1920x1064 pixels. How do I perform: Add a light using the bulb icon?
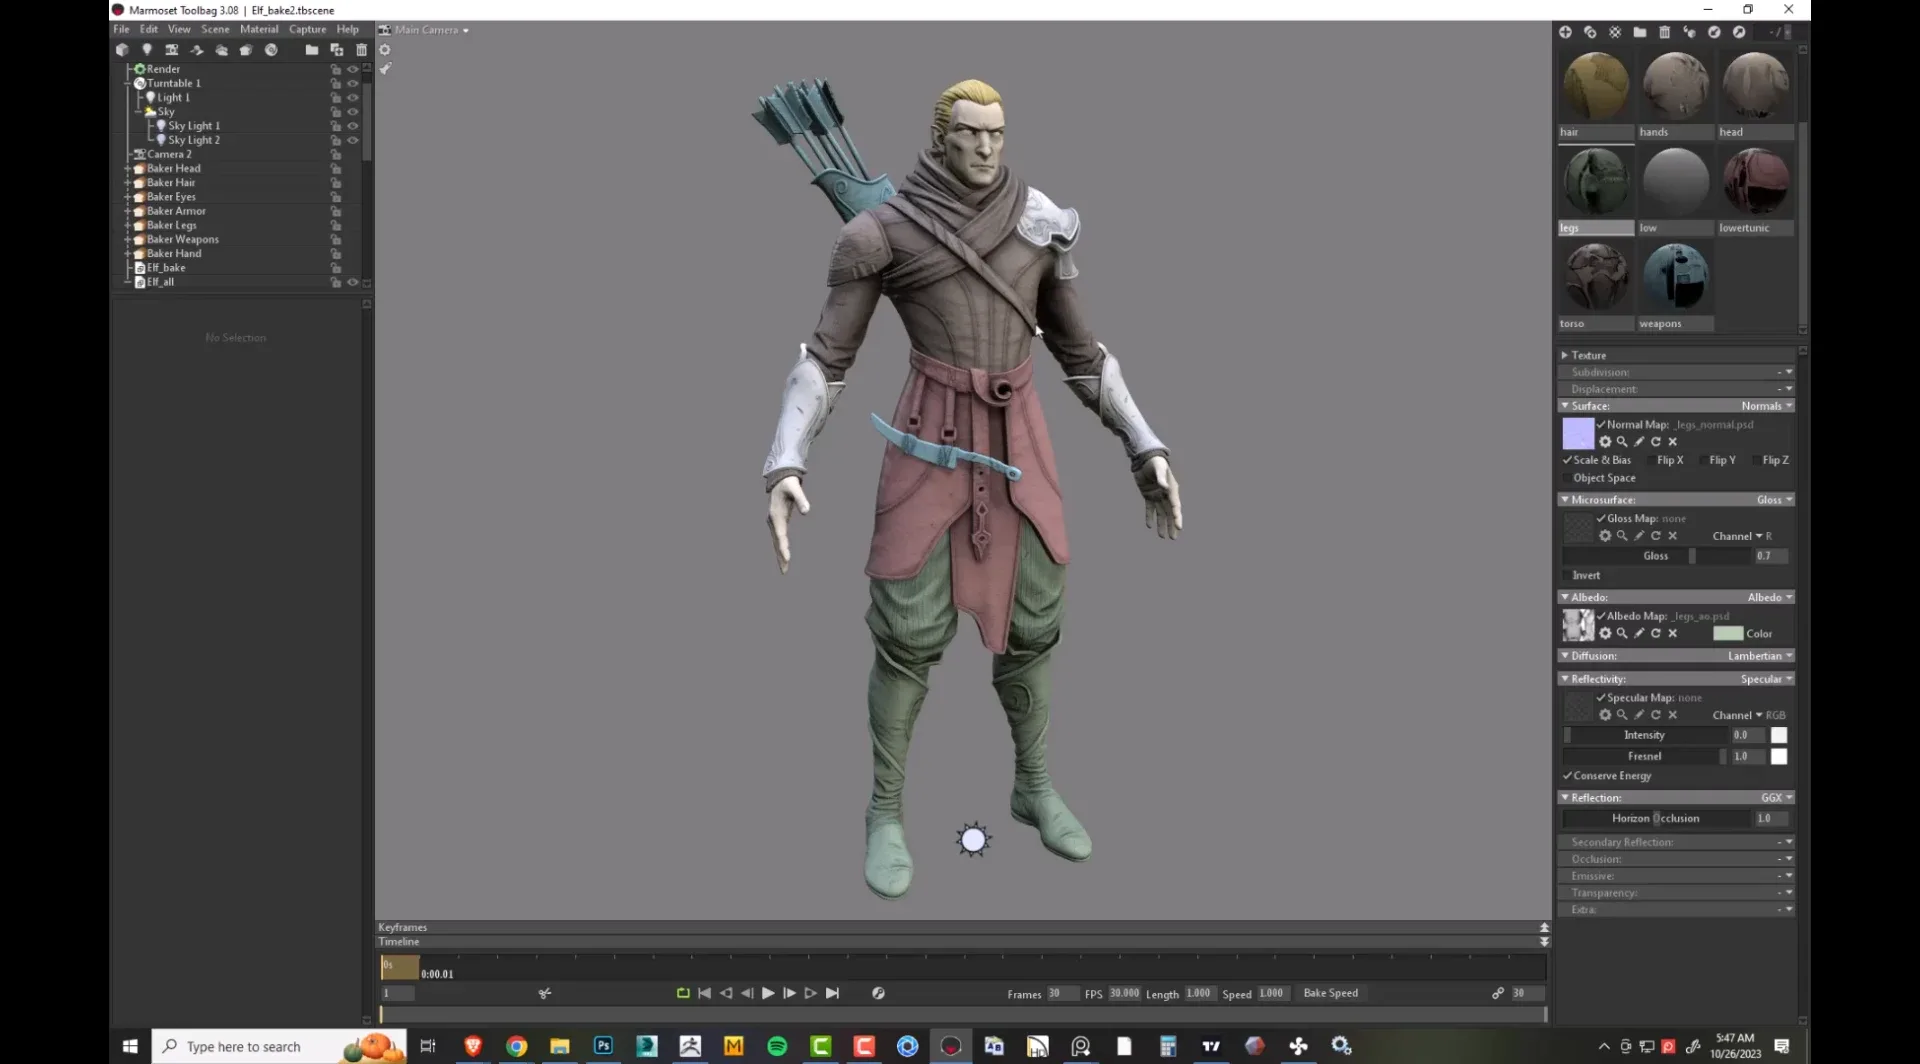pos(147,49)
